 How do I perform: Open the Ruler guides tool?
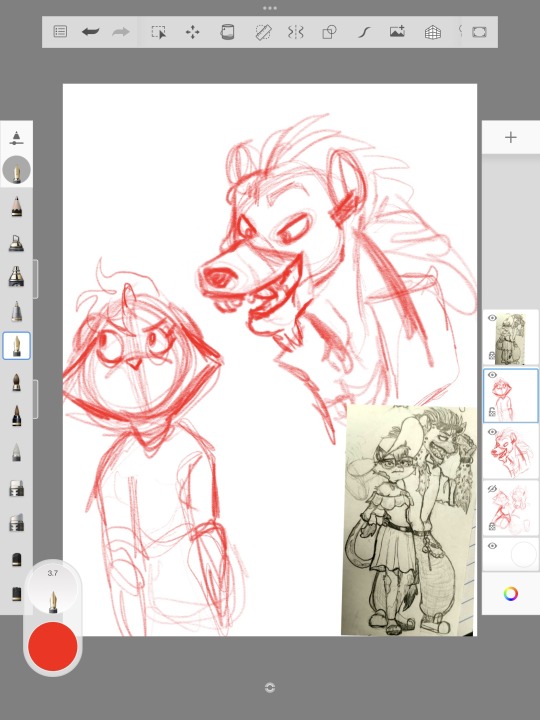[263, 32]
